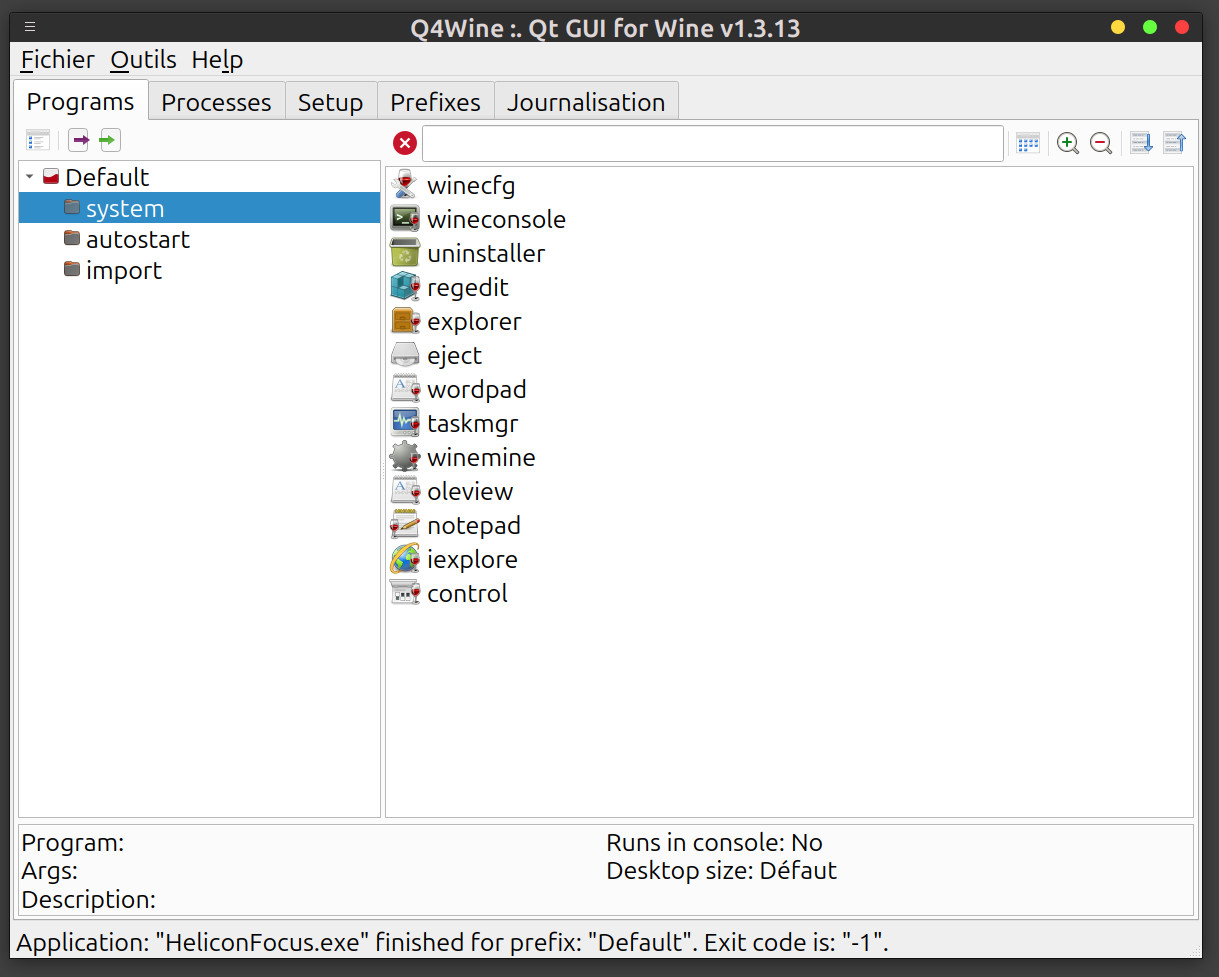1219x977 pixels.
Task: Select the control panel icon
Action: (404, 593)
